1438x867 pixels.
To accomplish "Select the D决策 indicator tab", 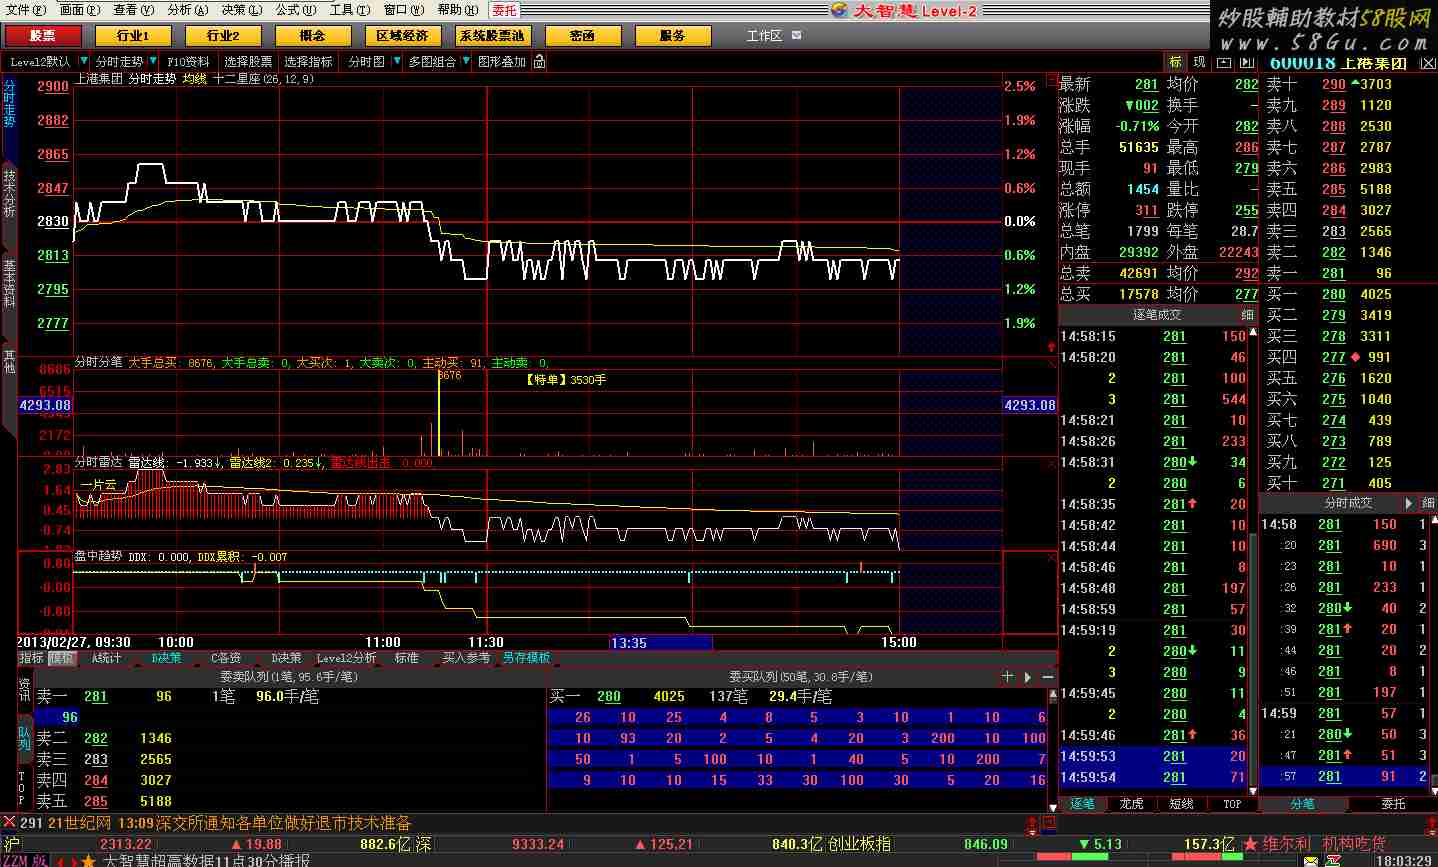I will coord(286,658).
